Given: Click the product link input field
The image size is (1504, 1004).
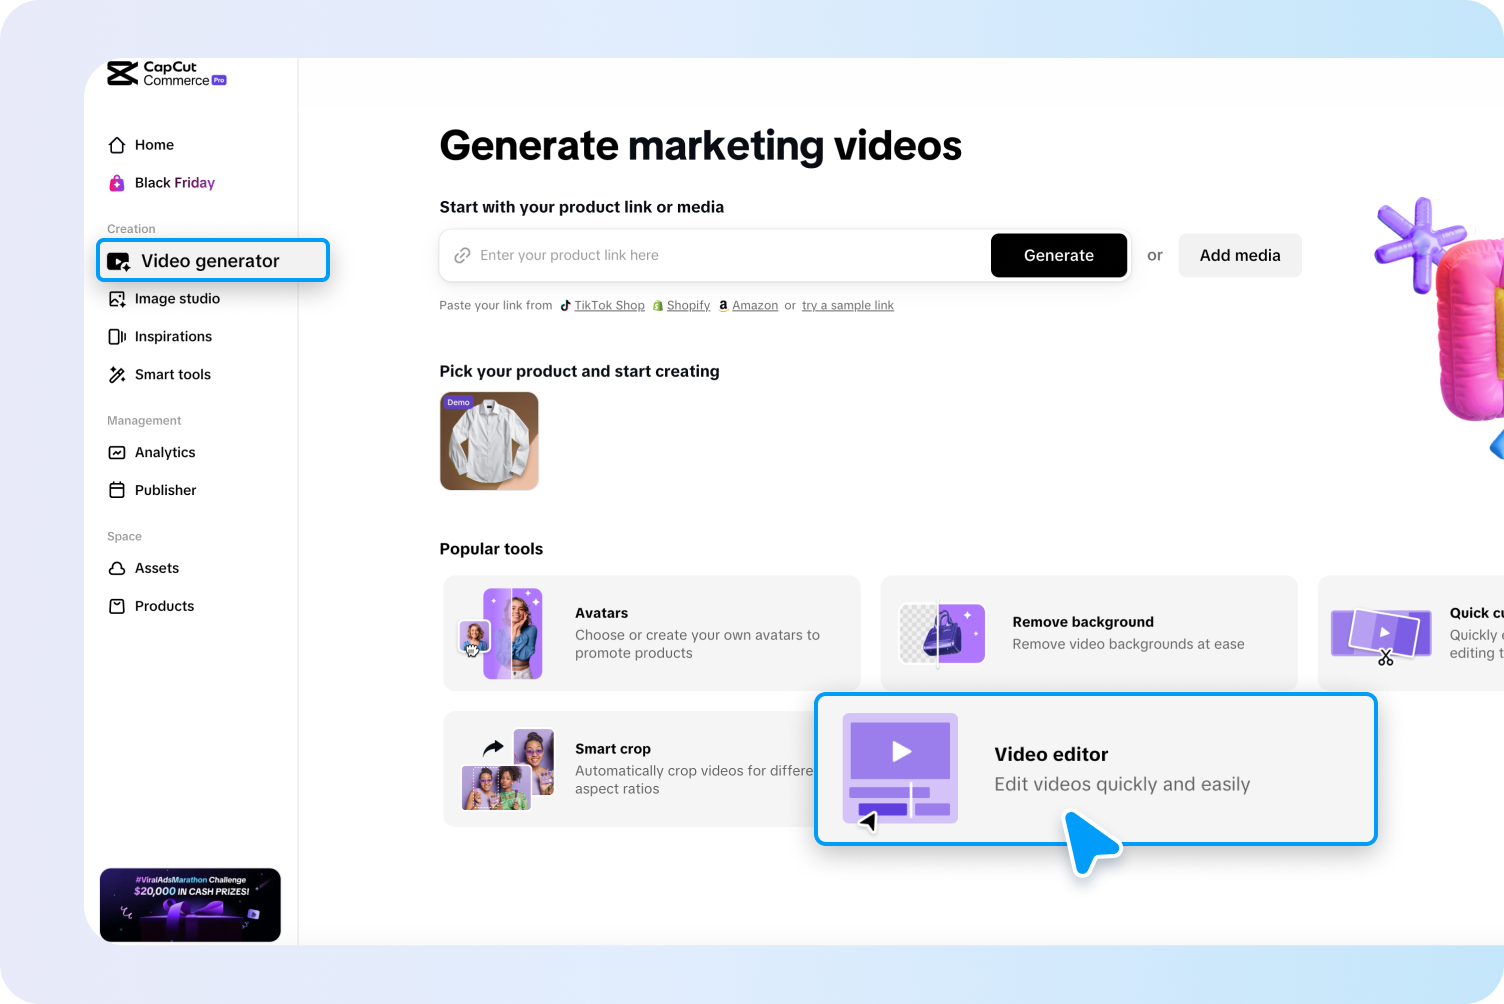Looking at the screenshot, I should [700, 255].
